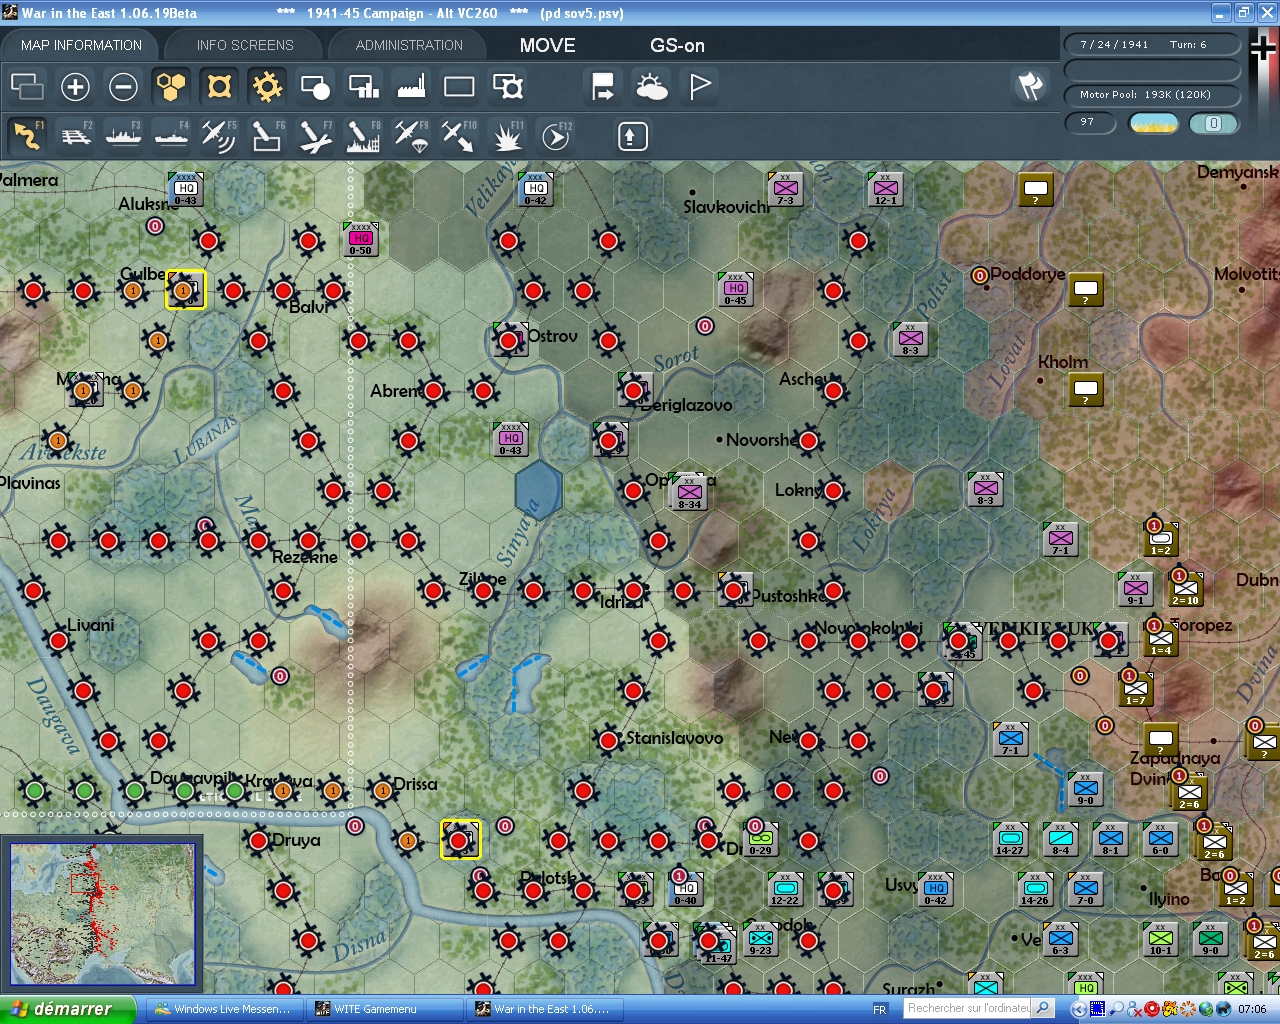The height and width of the screenshot is (1024, 1280).
Task: Select the yellow-highlighted unit east of Drissa
Action: [460, 840]
